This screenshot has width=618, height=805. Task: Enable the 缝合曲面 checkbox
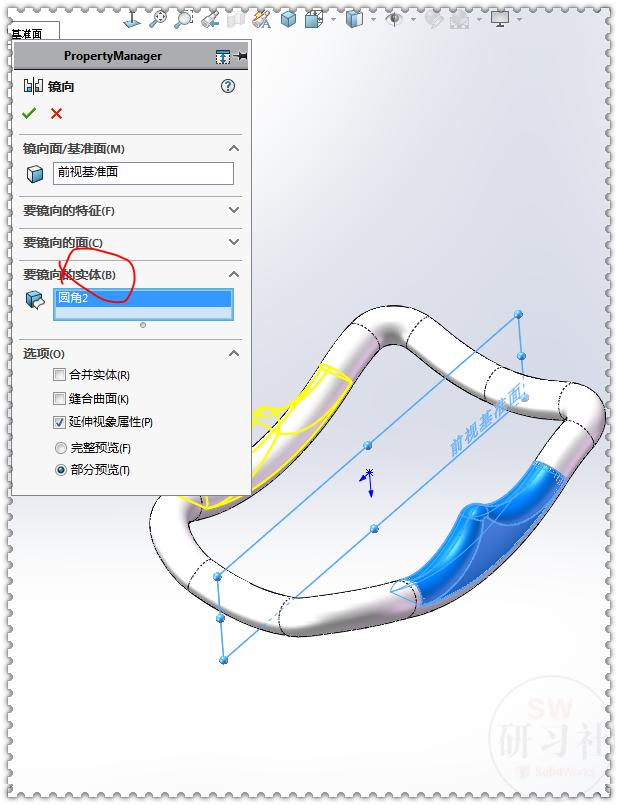[60, 398]
